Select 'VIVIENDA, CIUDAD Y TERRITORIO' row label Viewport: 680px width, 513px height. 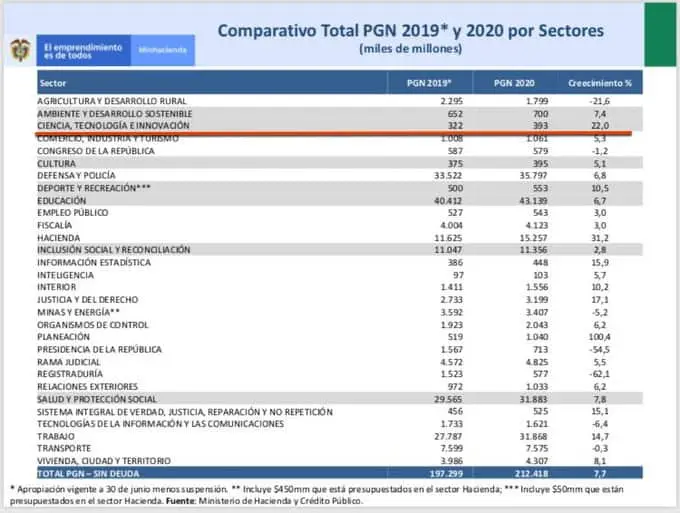104,461
